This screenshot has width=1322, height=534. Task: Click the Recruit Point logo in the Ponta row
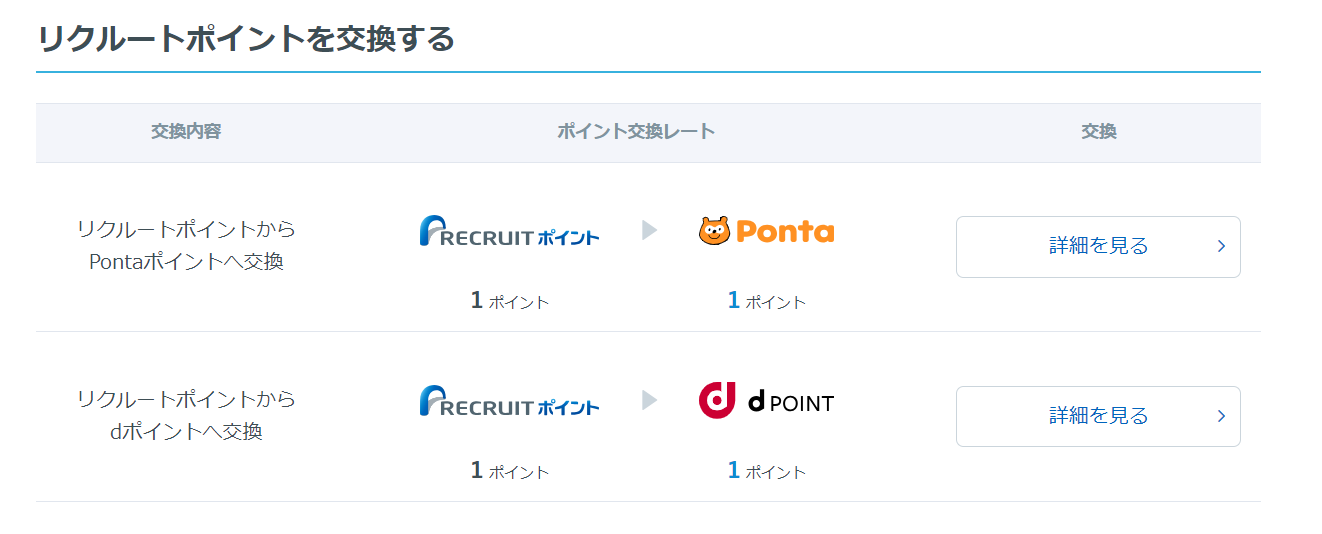coord(509,232)
